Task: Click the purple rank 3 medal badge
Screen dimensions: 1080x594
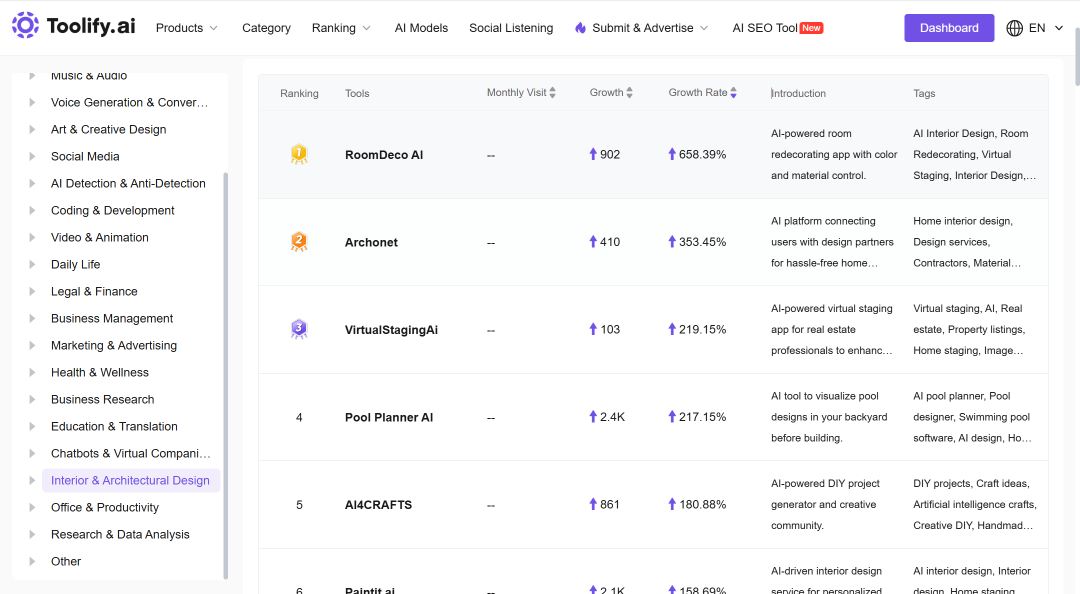Action: pyautogui.click(x=299, y=329)
